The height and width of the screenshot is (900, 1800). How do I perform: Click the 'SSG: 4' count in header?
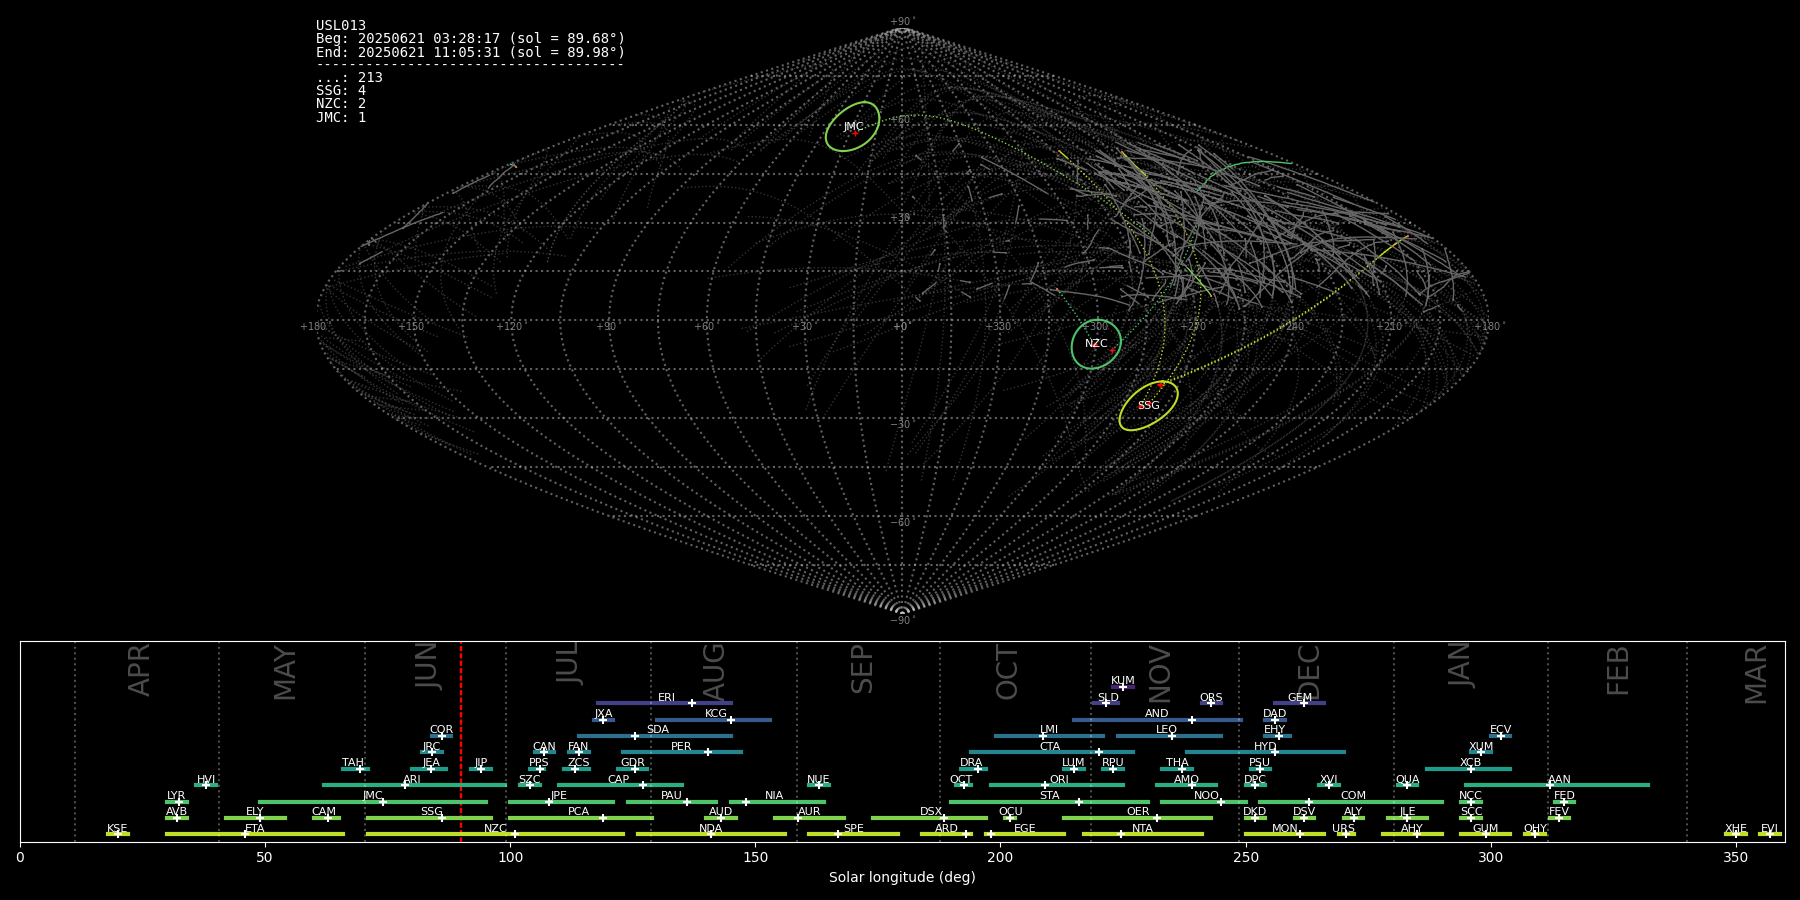pyautogui.click(x=341, y=91)
